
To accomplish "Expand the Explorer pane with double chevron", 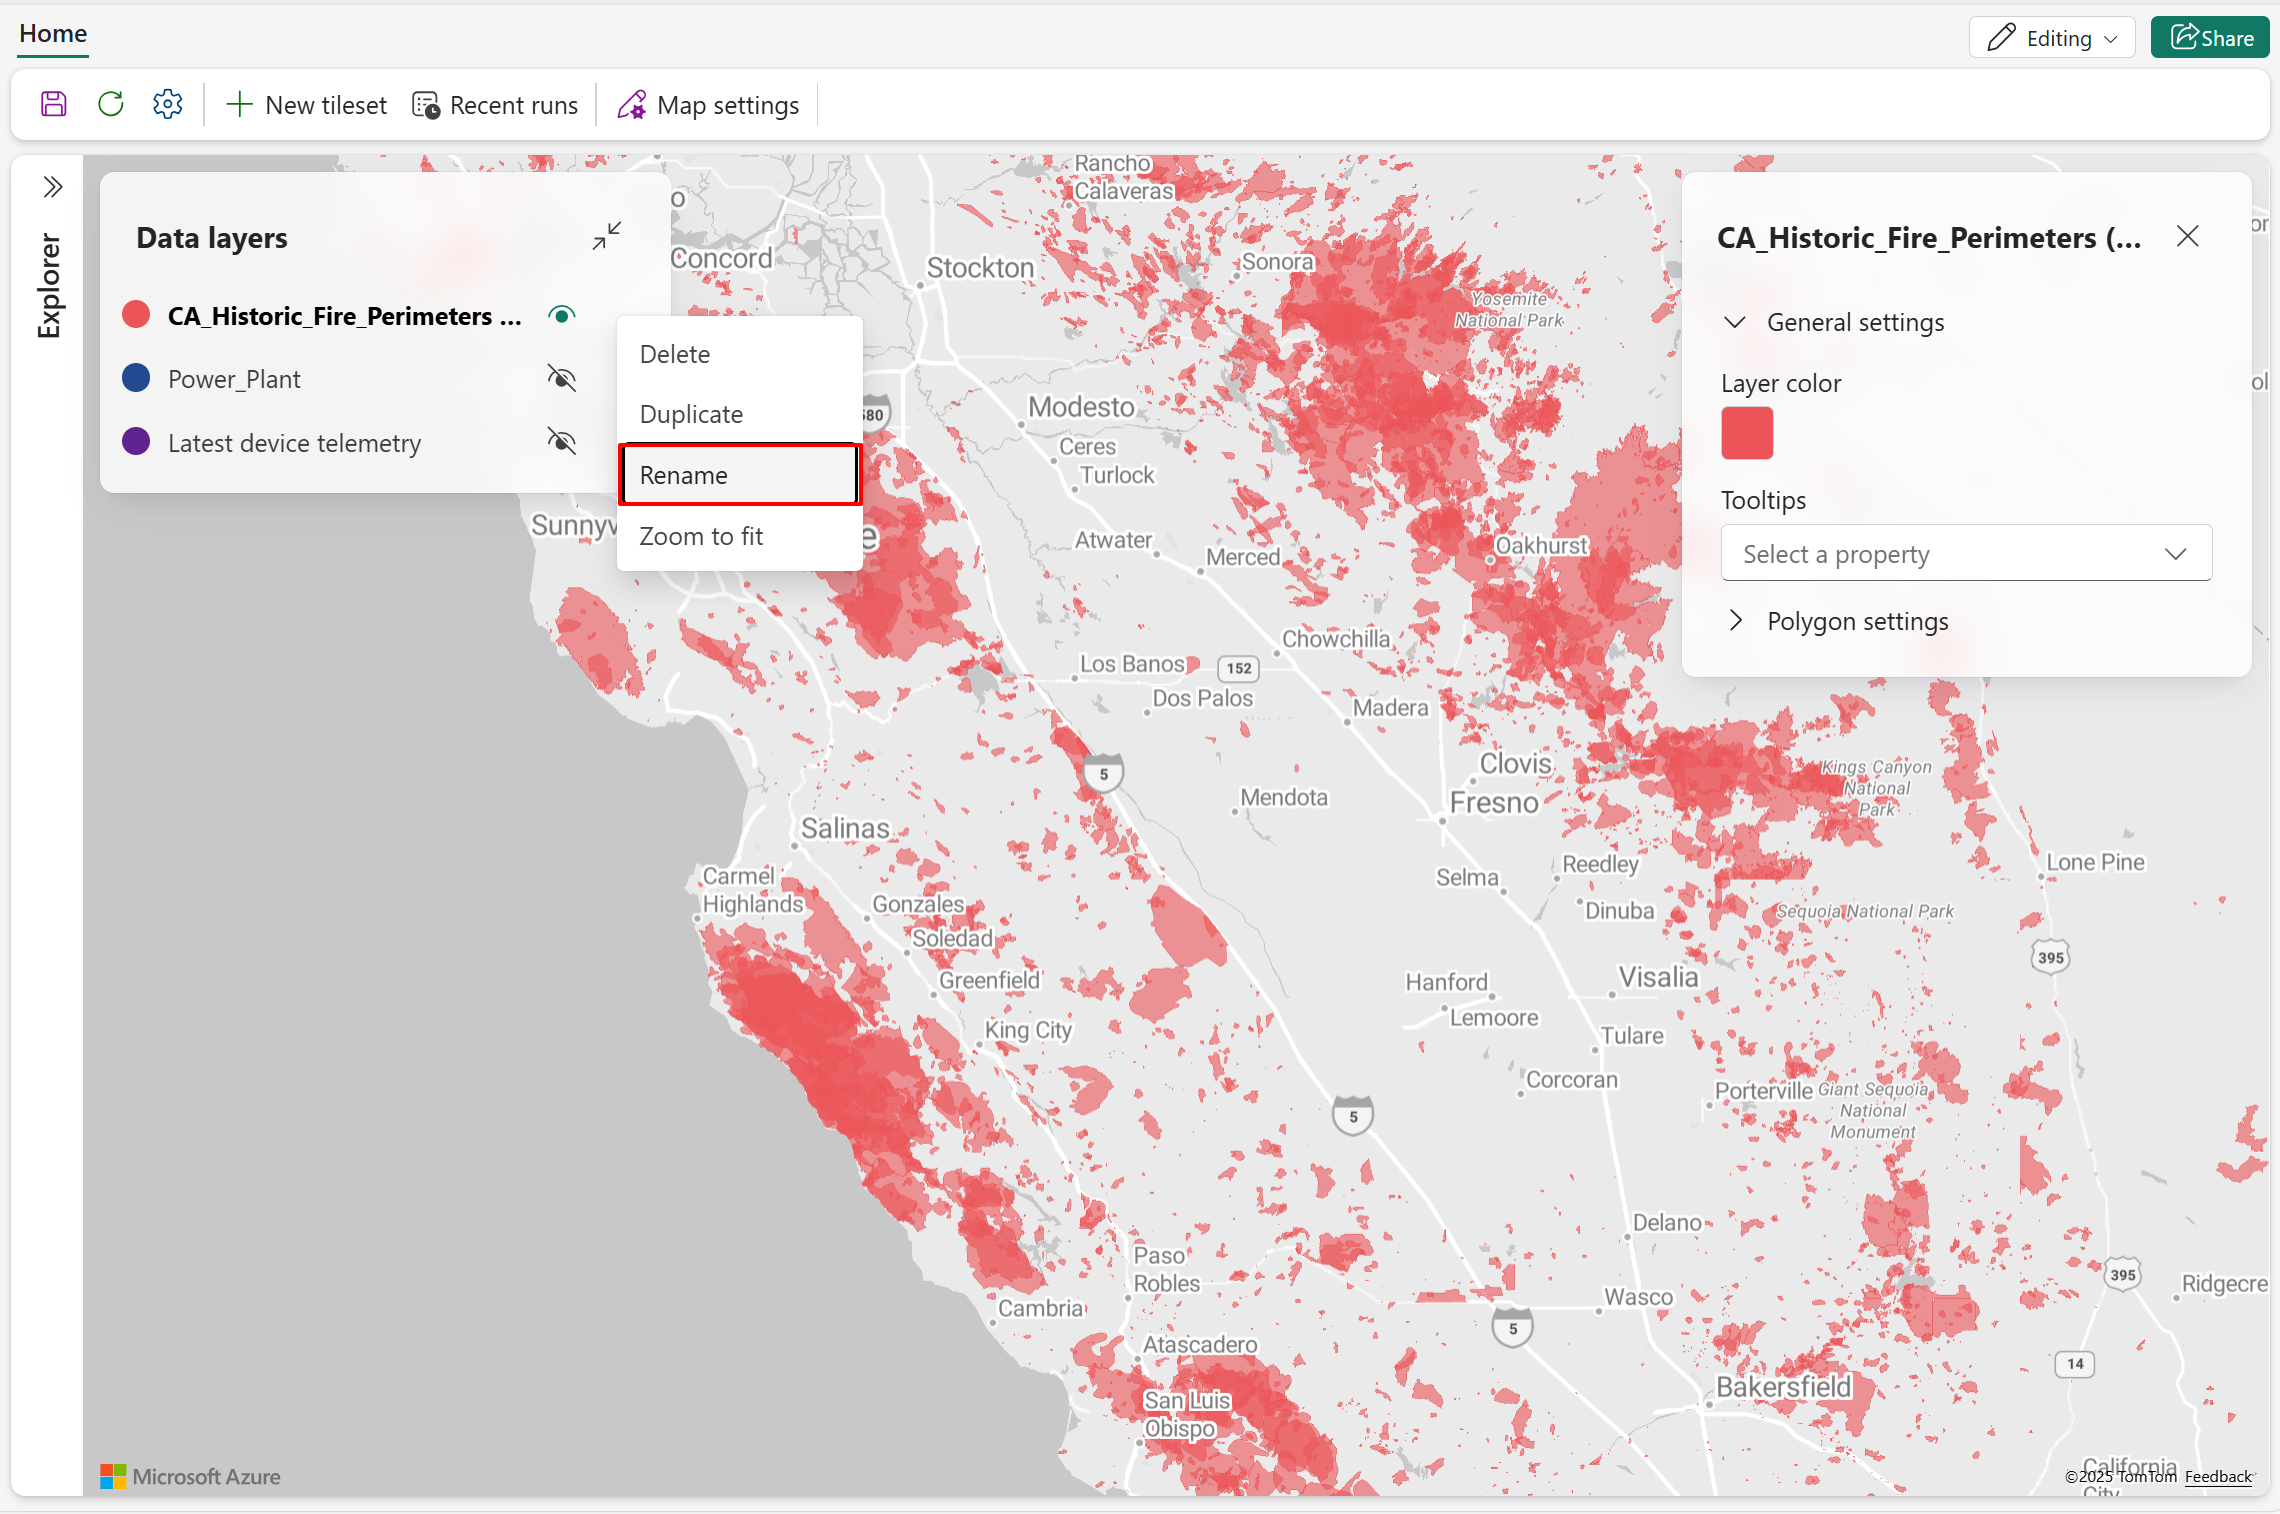I will pyautogui.click(x=53, y=187).
